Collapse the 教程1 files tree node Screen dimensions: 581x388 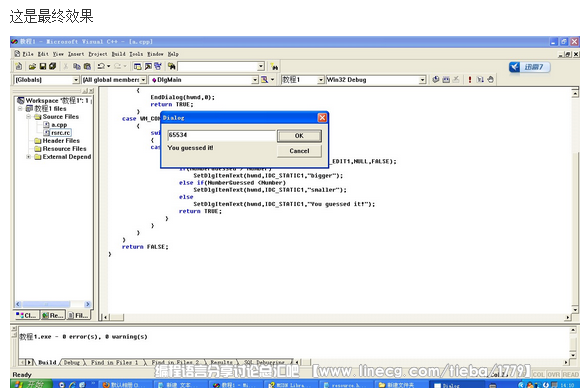[20, 109]
